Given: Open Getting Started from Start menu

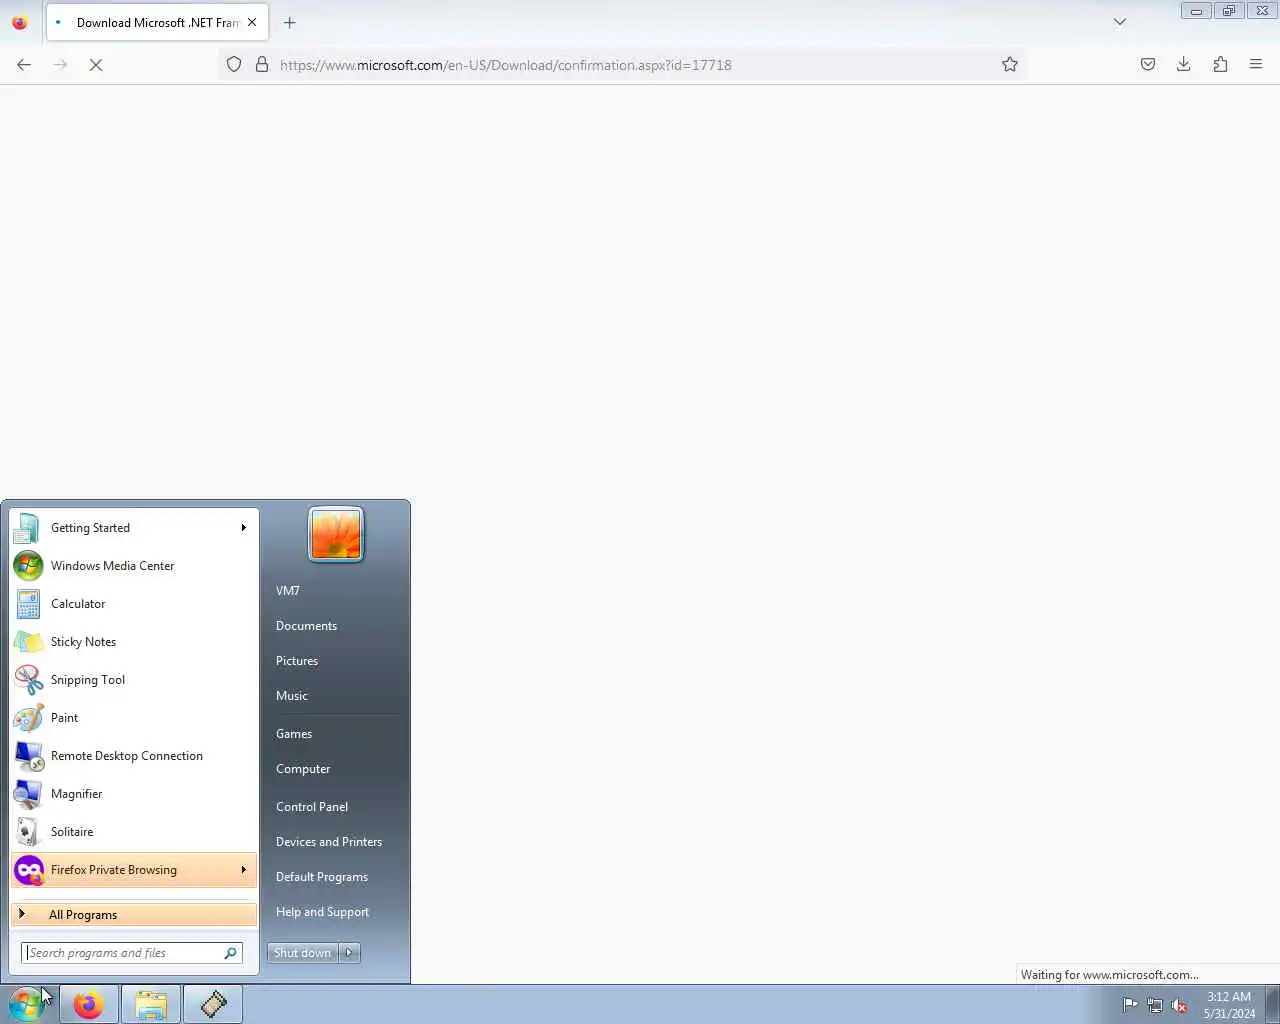Looking at the screenshot, I should click(x=134, y=528).
